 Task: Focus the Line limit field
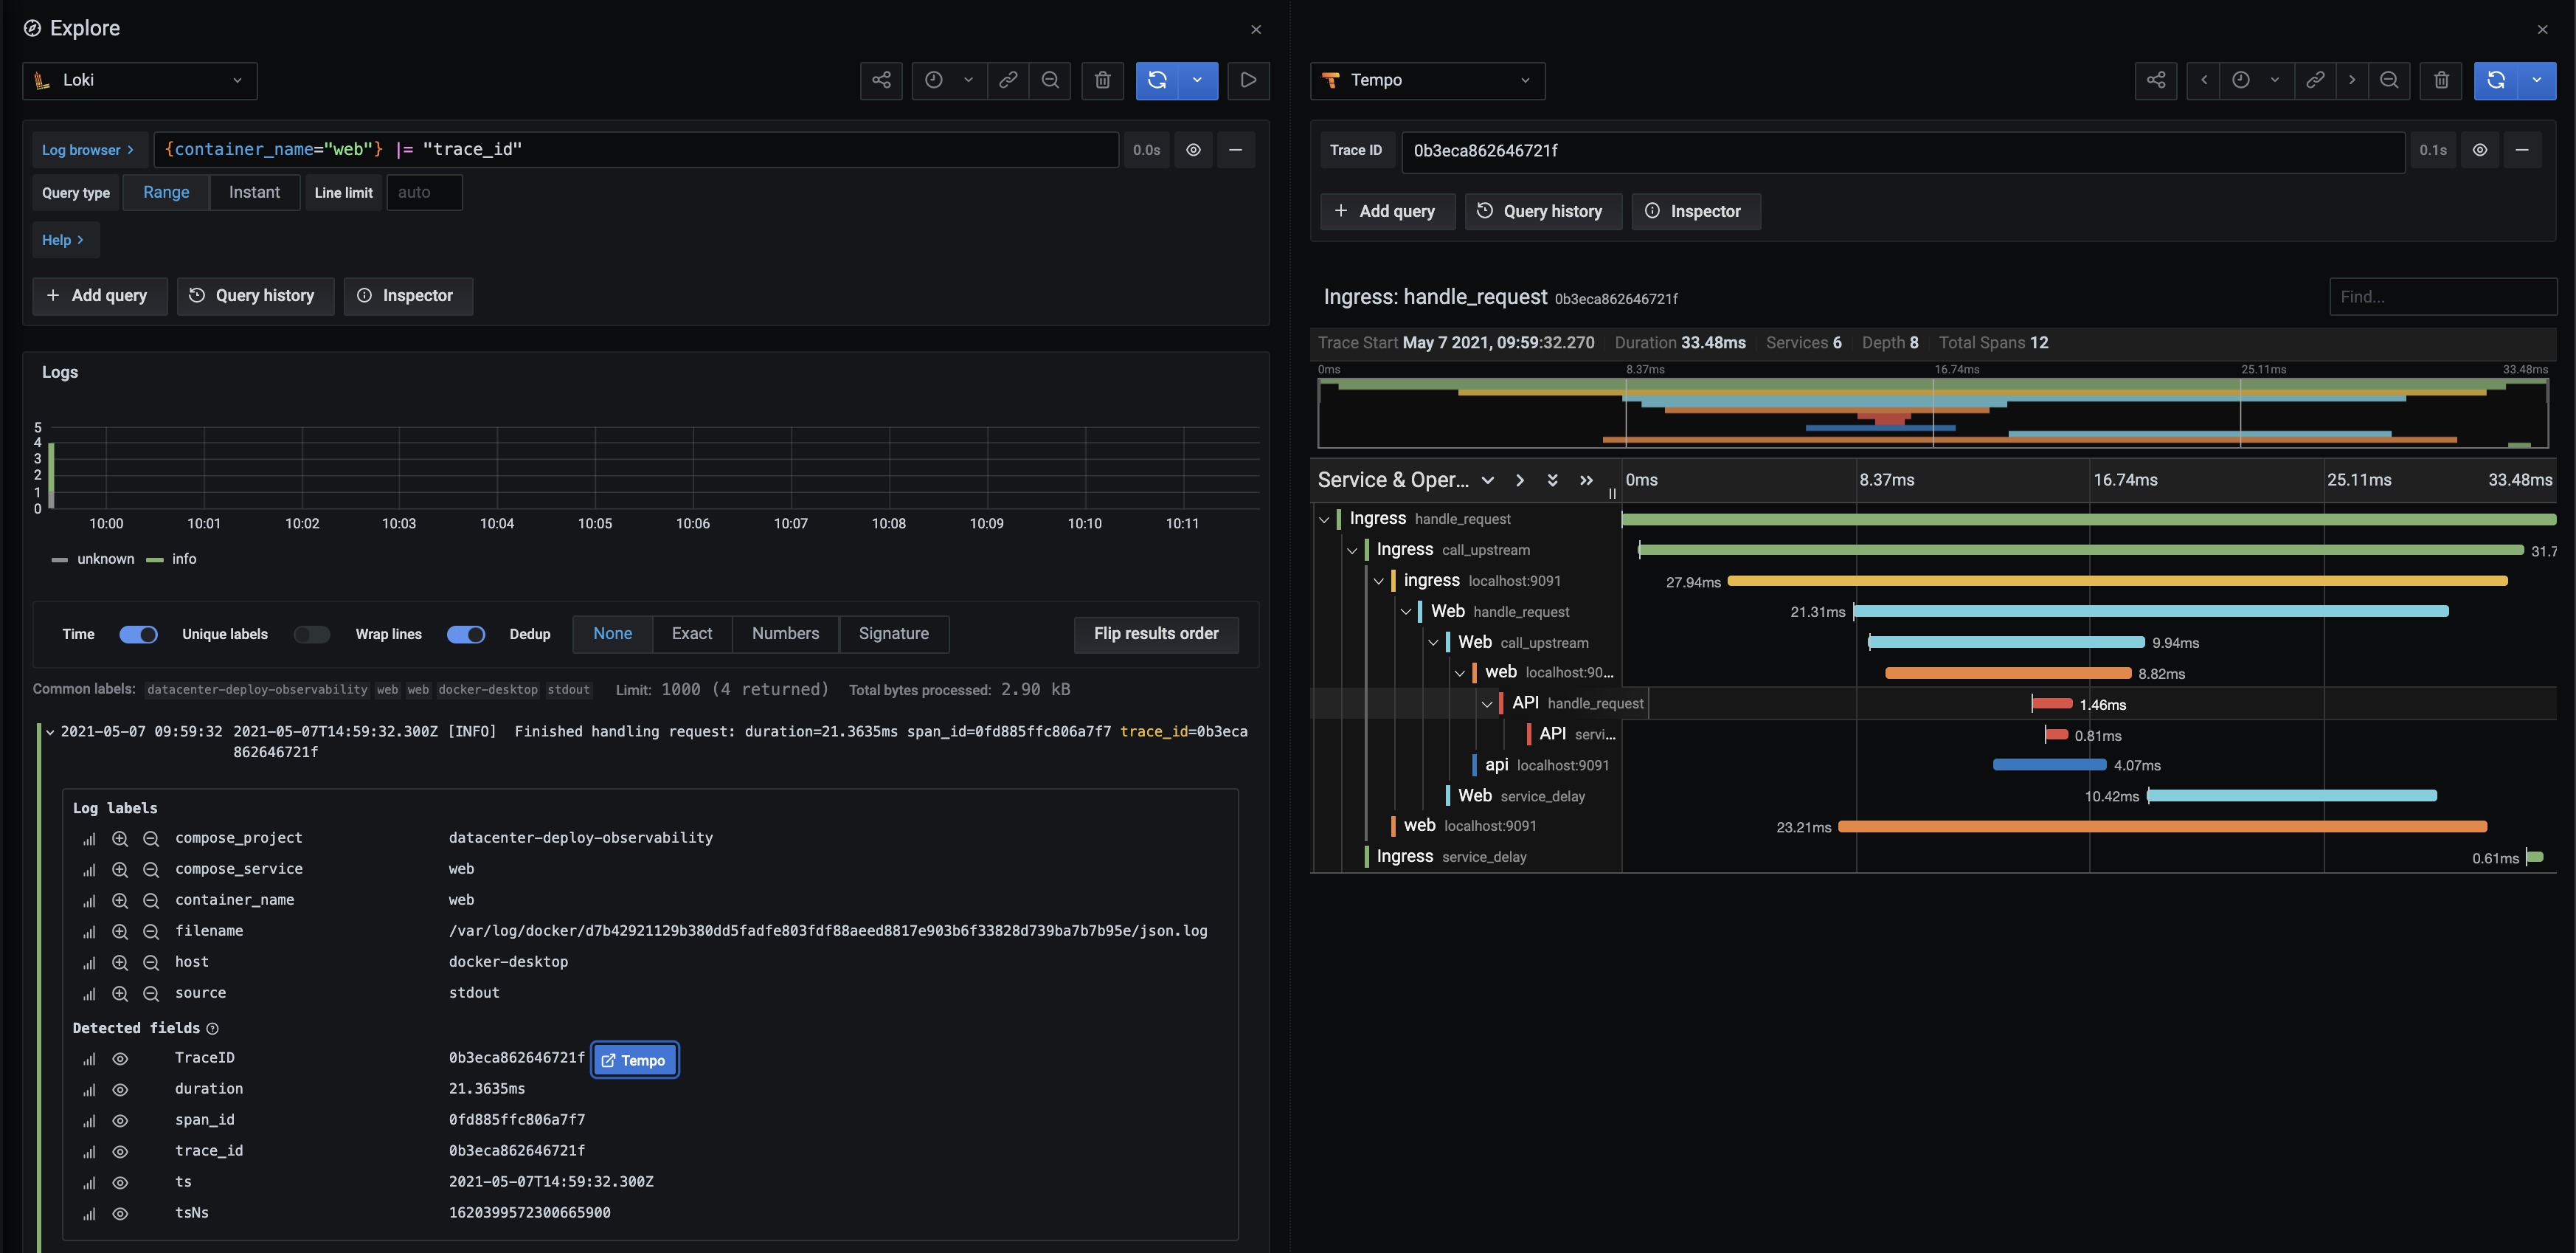424,192
